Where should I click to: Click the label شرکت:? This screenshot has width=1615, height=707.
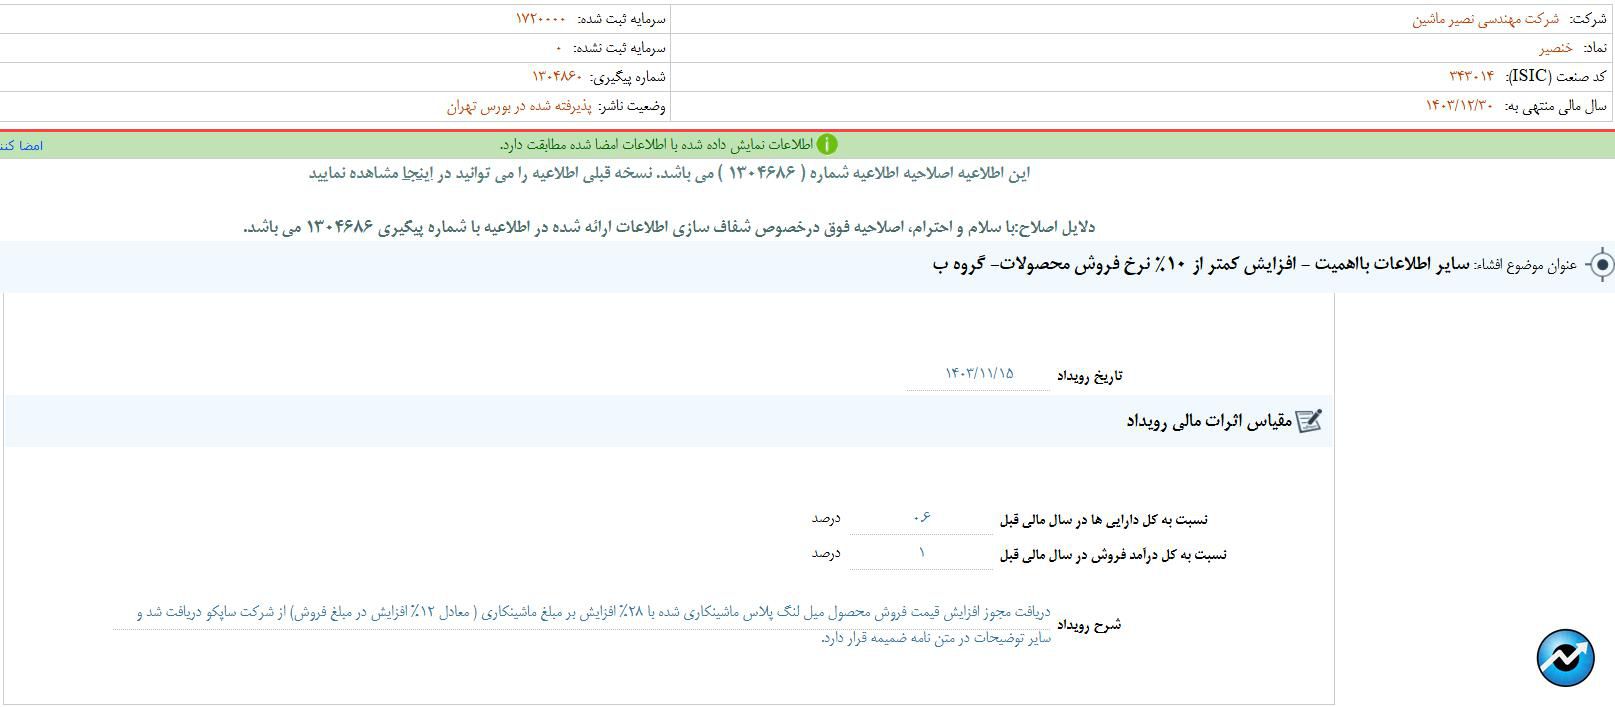[1588, 19]
